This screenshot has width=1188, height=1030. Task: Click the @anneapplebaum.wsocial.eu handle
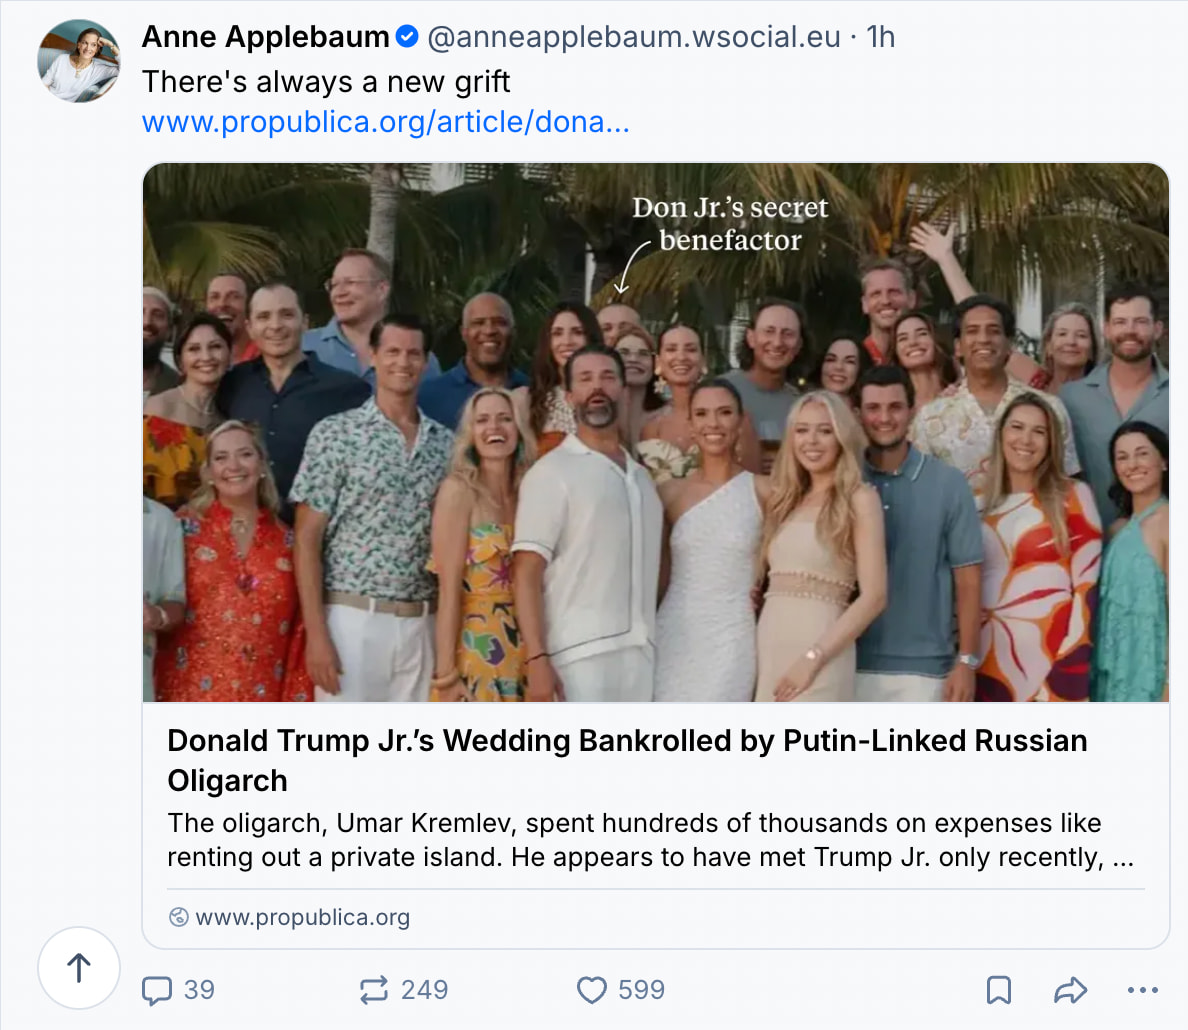pyautogui.click(x=634, y=36)
